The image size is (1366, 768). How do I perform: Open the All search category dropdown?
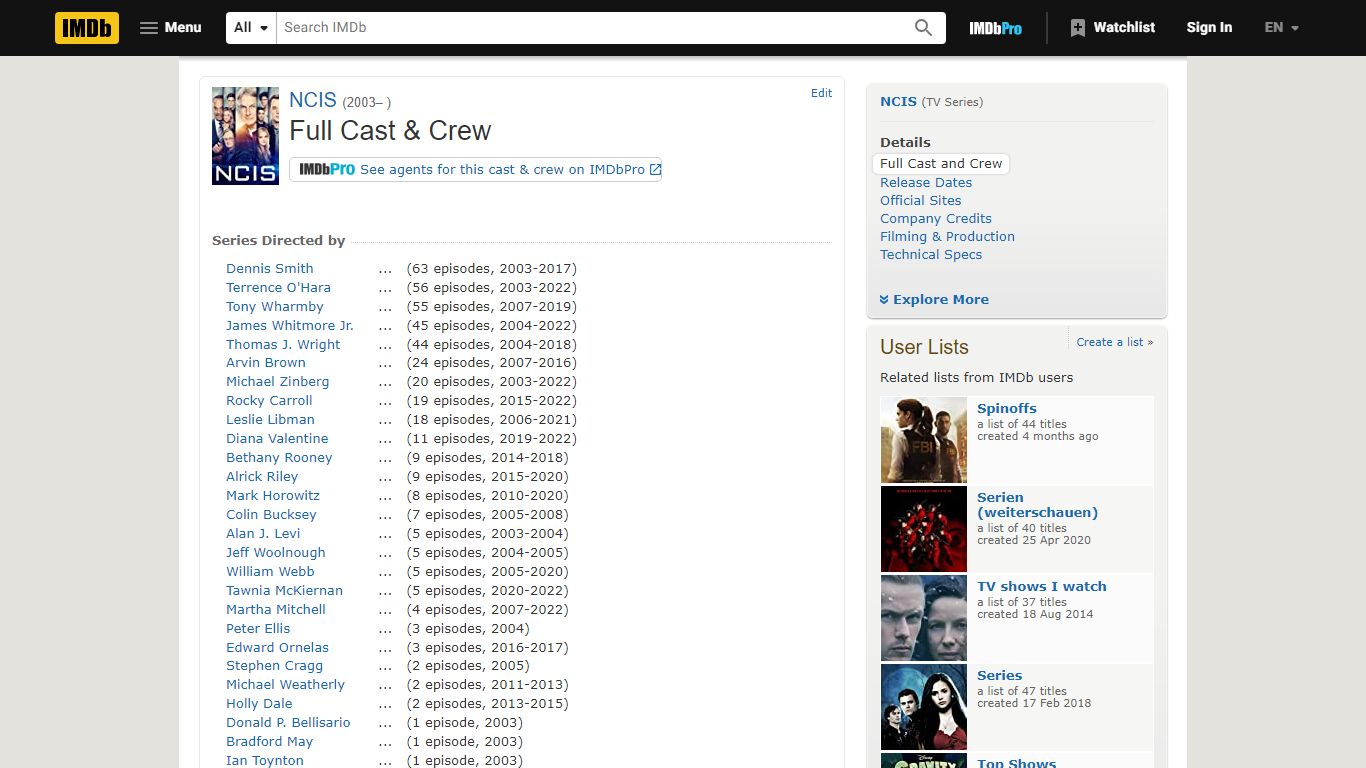[251, 28]
